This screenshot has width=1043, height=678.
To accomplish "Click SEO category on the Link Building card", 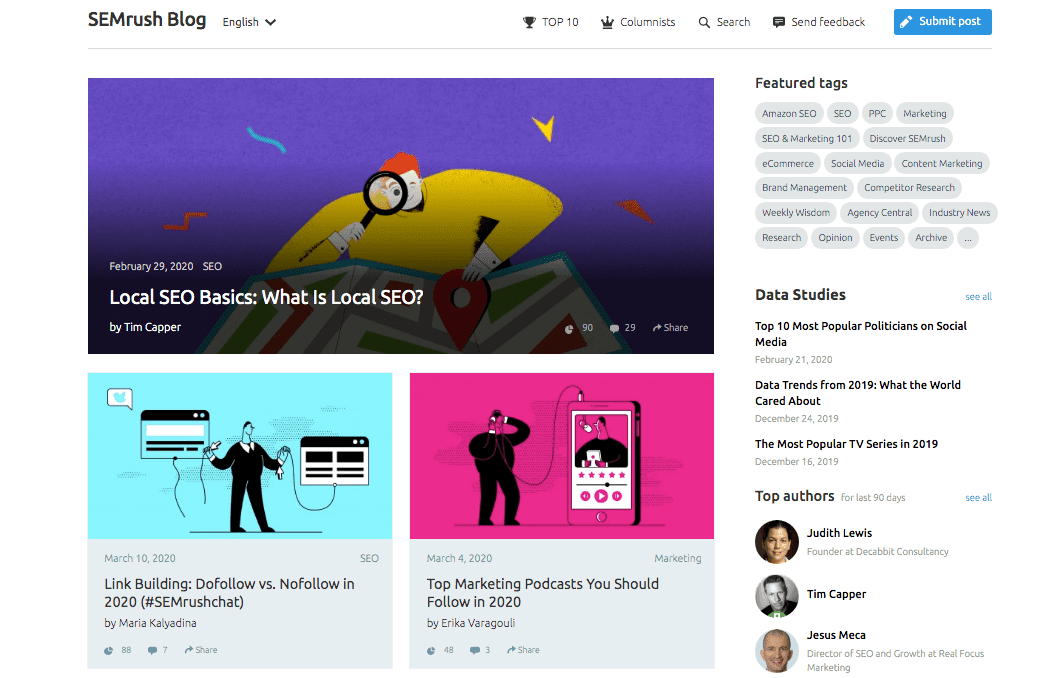I will 369,558.
